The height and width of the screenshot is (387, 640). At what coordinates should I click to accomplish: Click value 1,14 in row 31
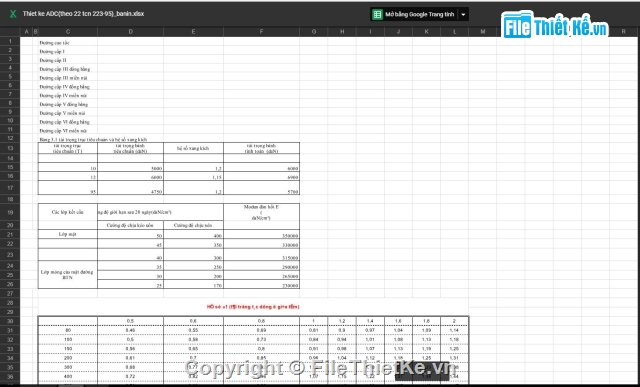(455, 330)
